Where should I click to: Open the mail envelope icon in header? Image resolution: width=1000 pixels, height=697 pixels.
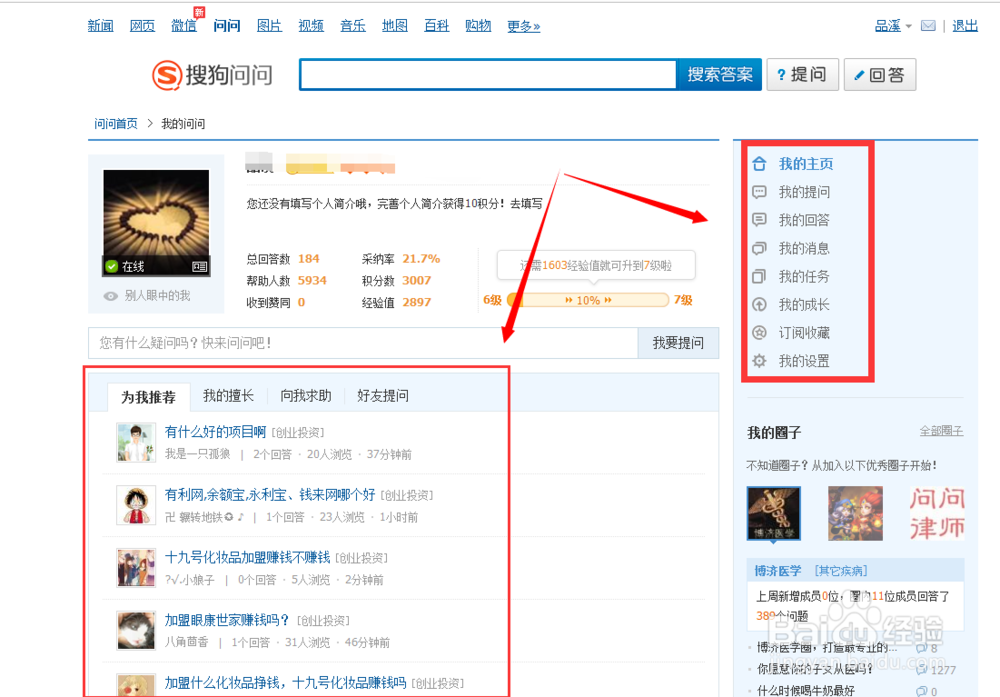928,26
